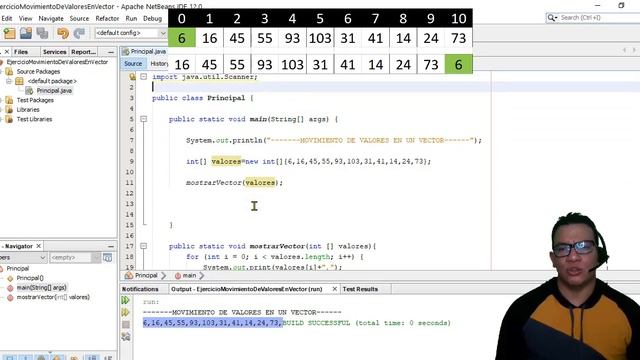Click the Undo toolbar icon

(x=63, y=33)
